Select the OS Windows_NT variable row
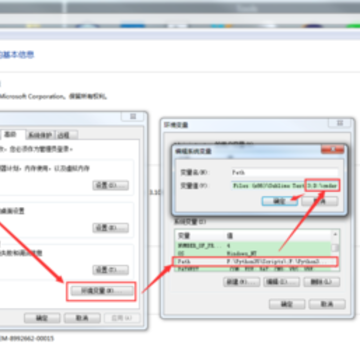This screenshot has width=360, height=360. coord(253,253)
